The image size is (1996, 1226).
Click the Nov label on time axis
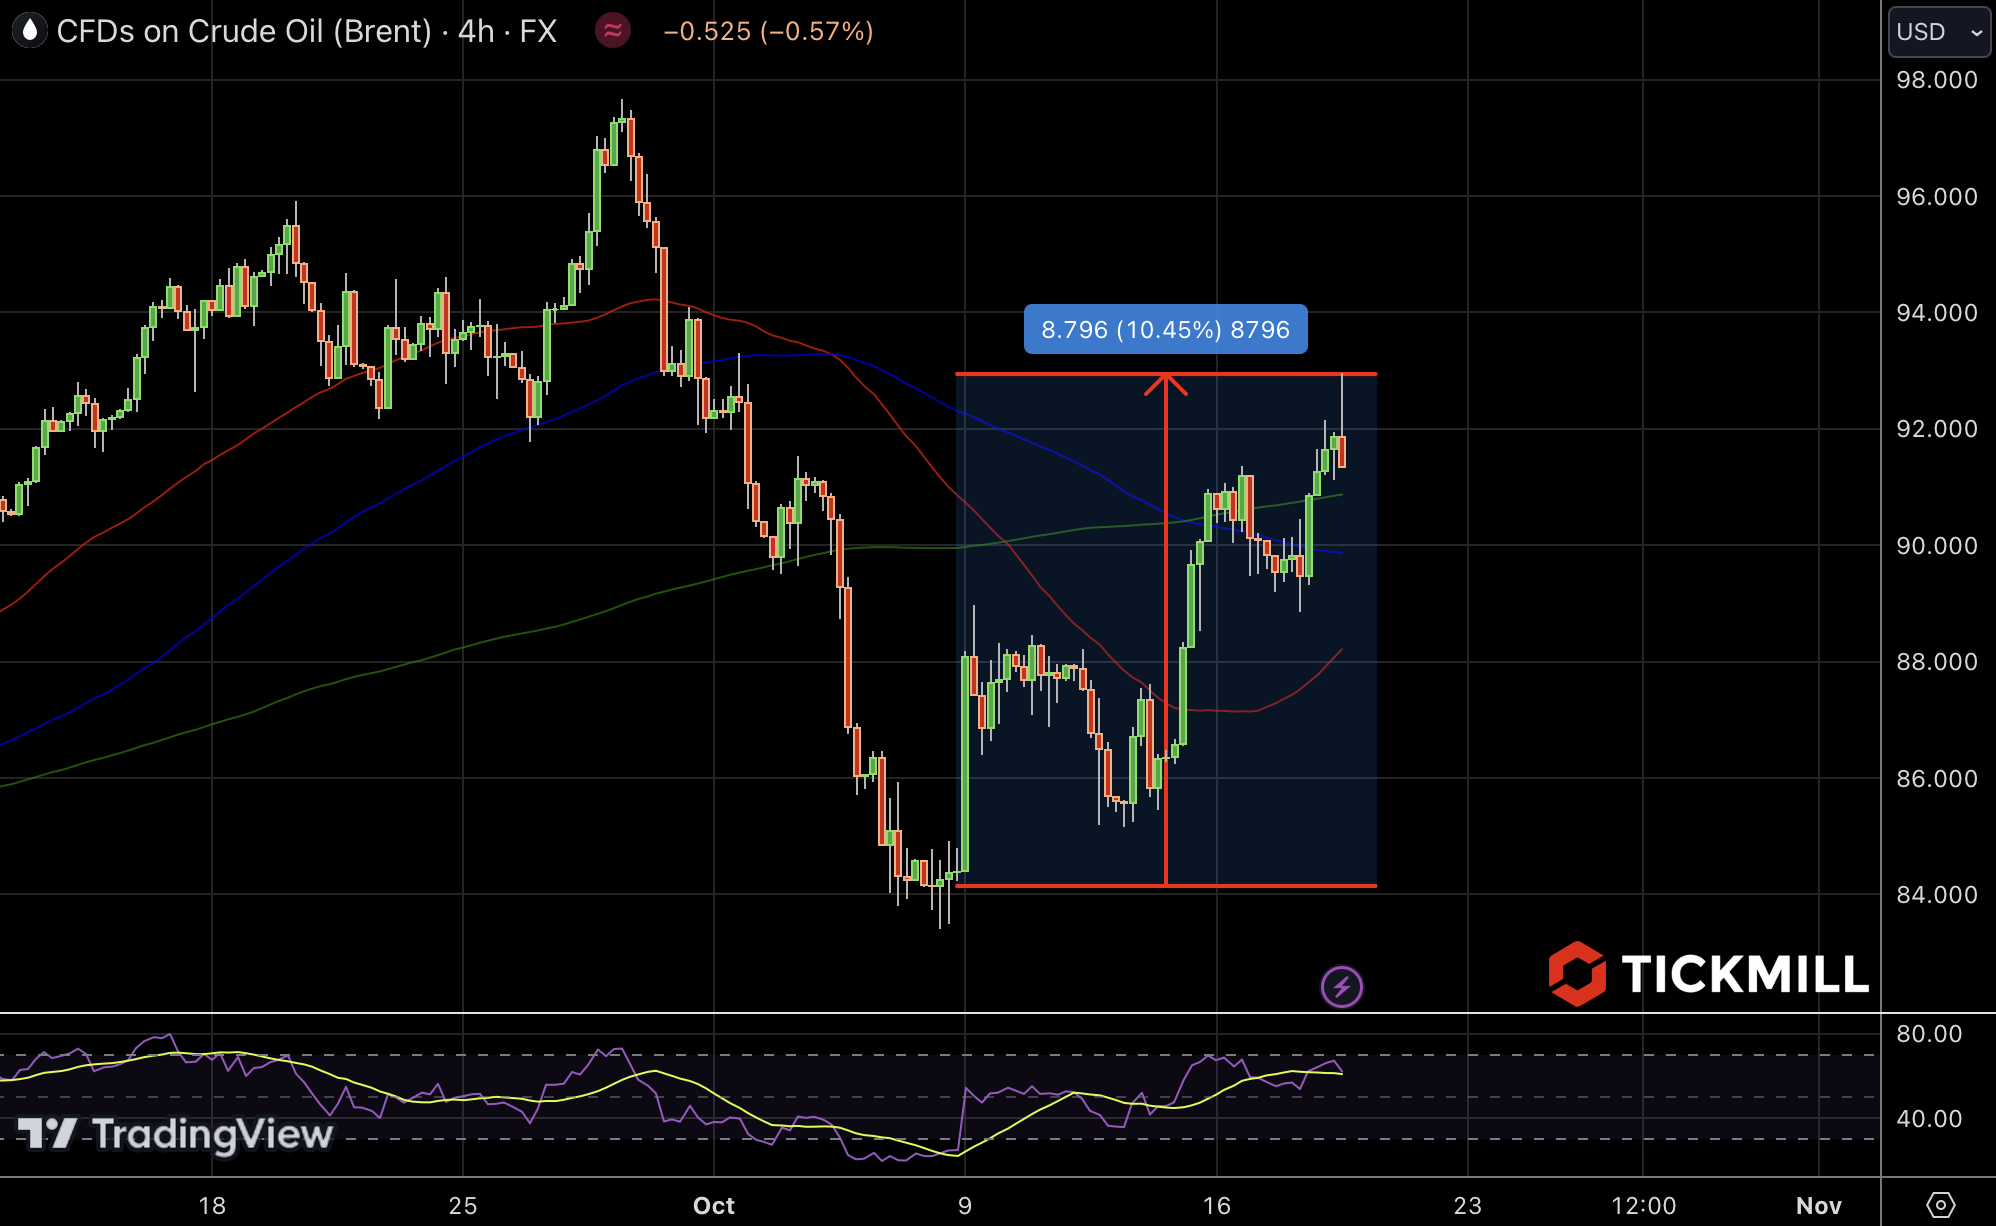tap(1818, 1205)
